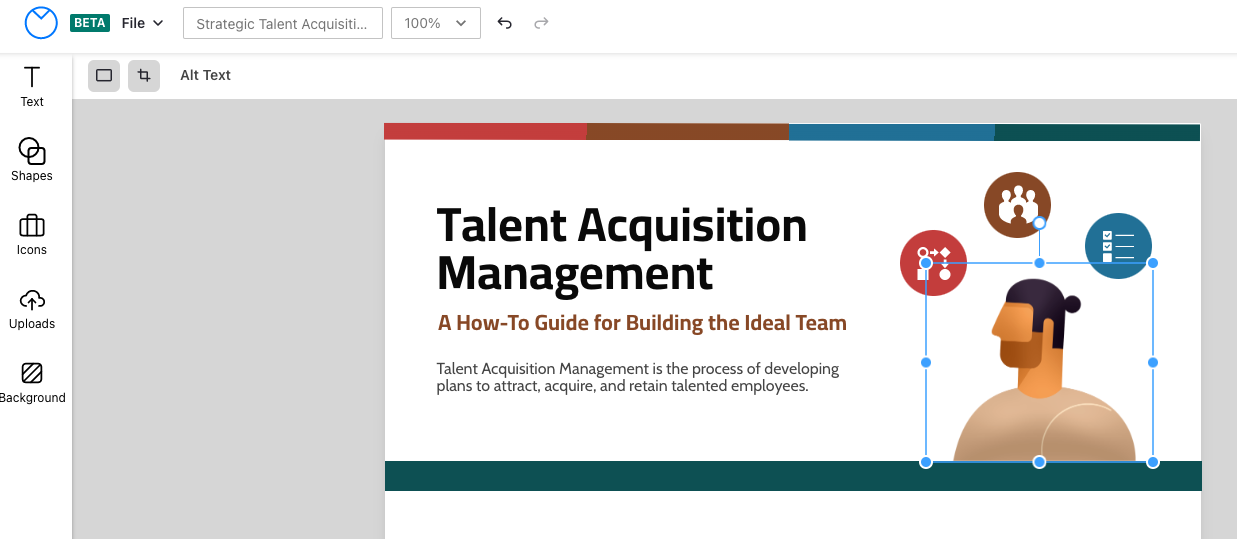This screenshot has height=539, width=1237.
Task: Open the Uploads panel
Action: 32,308
